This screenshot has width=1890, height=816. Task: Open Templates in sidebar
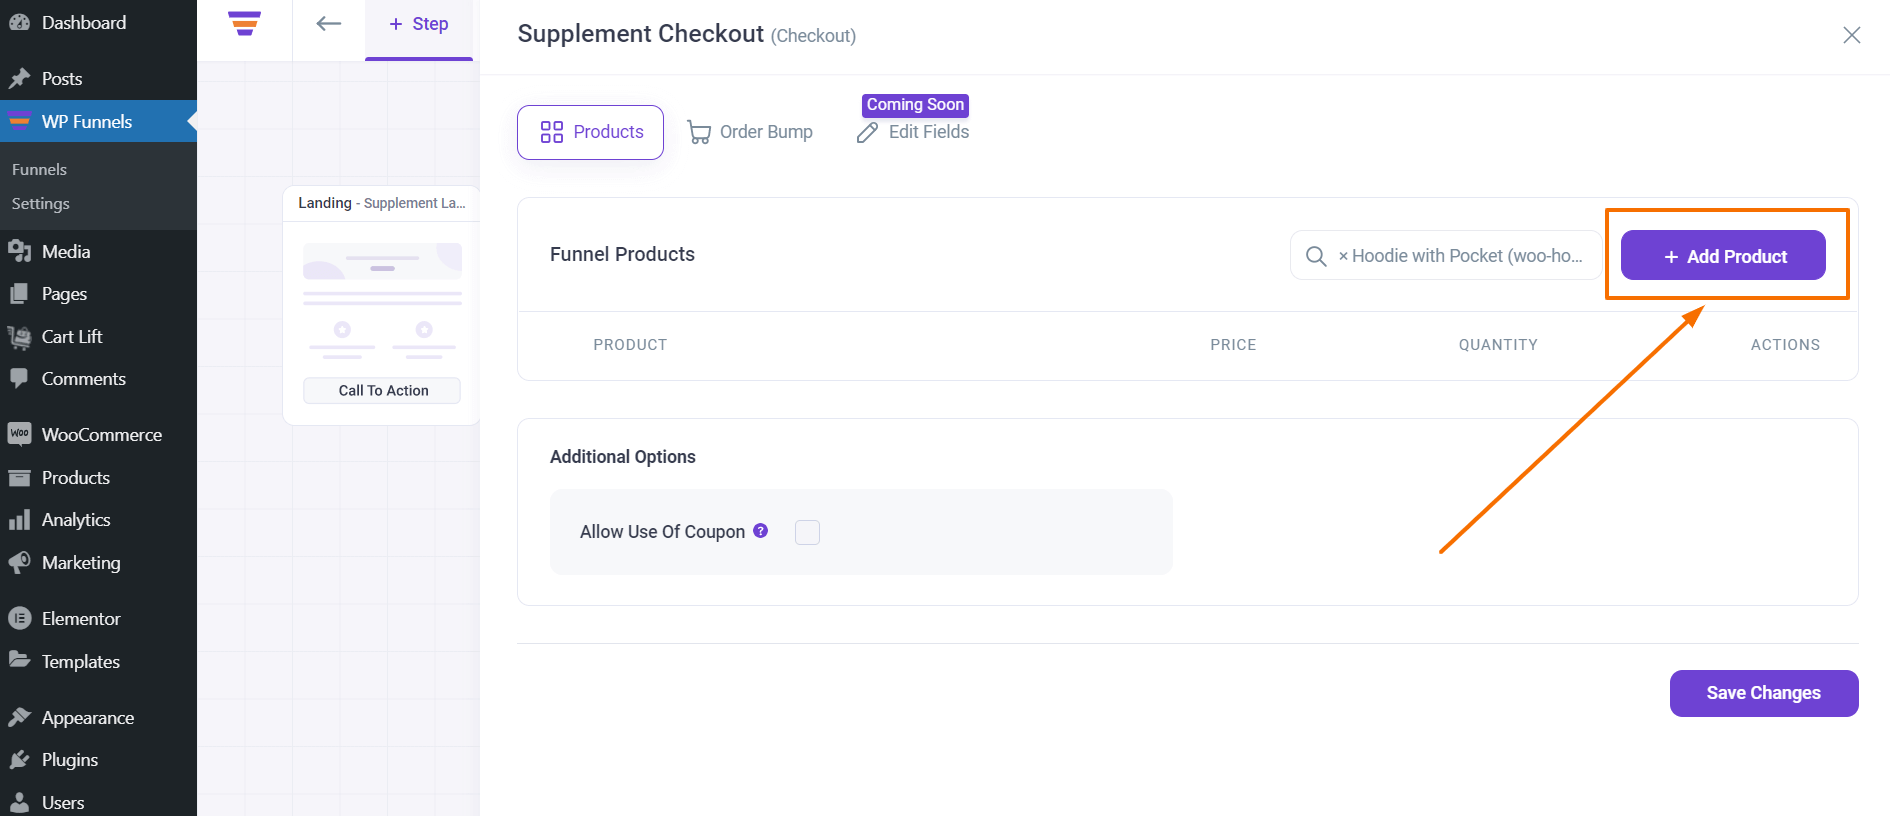pos(81,661)
